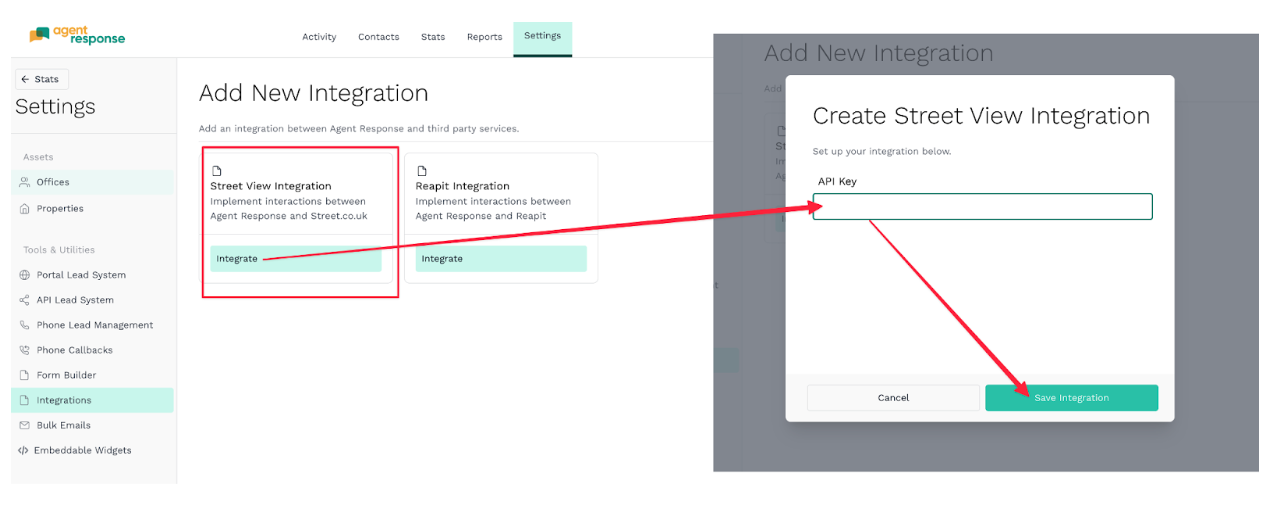Click the Form Builder document icon

[25, 375]
